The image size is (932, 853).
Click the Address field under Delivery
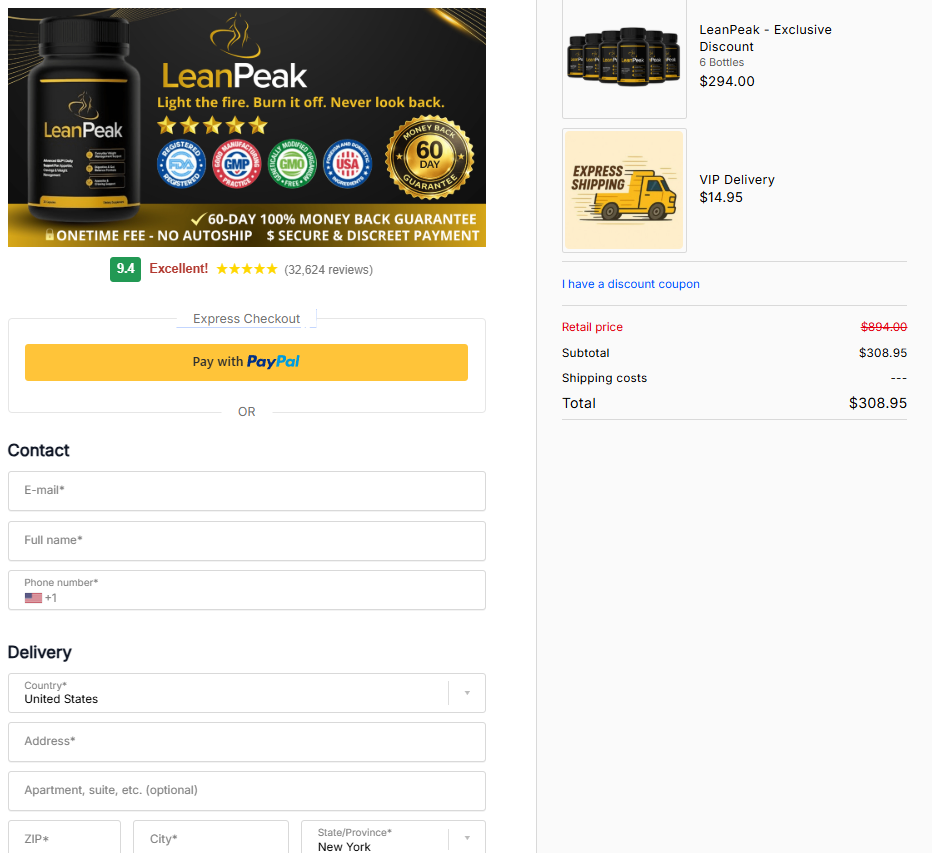(246, 742)
